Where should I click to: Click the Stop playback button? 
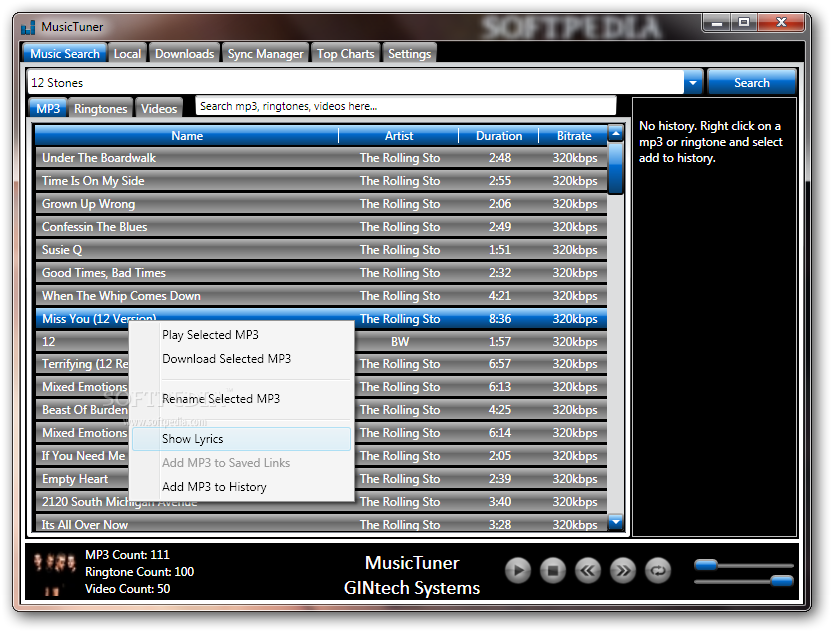point(552,571)
